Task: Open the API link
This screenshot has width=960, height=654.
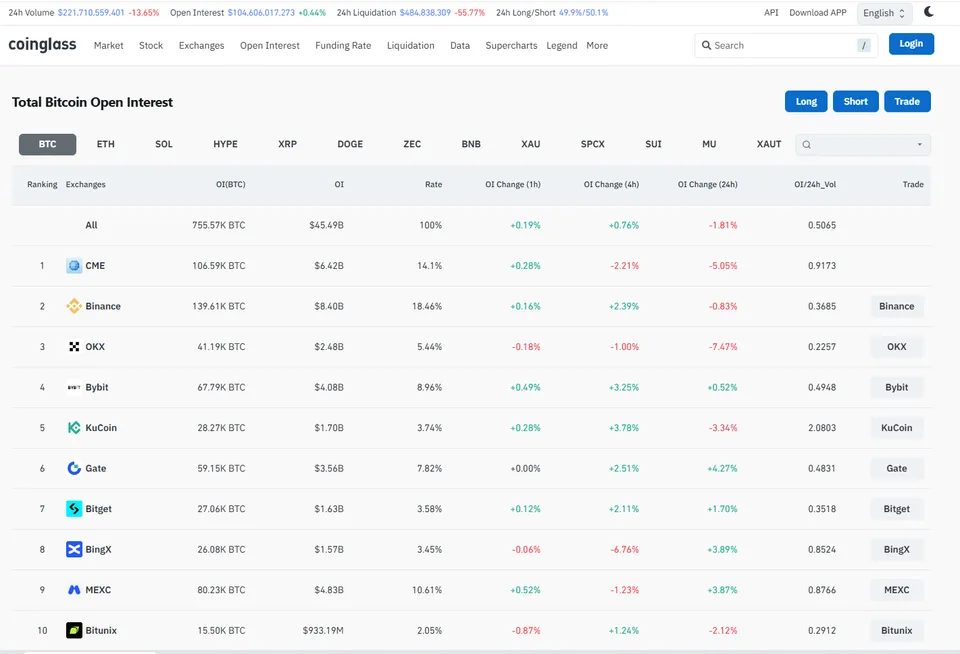Action: [x=771, y=12]
